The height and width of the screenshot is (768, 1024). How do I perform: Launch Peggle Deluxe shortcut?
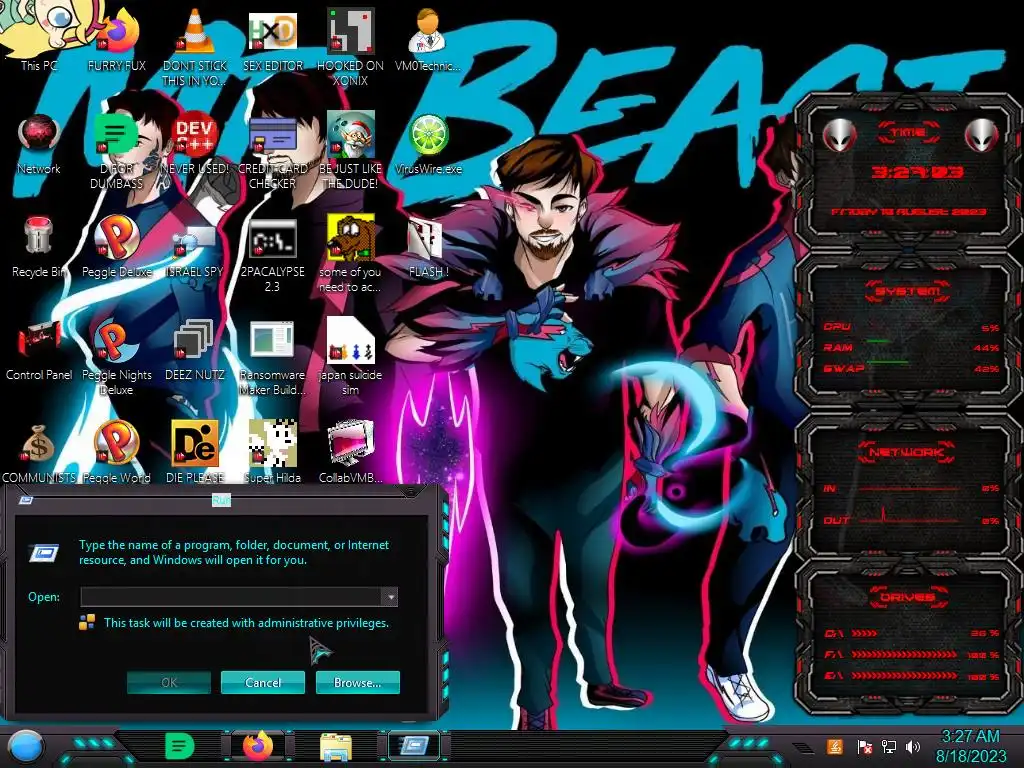(116, 246)
